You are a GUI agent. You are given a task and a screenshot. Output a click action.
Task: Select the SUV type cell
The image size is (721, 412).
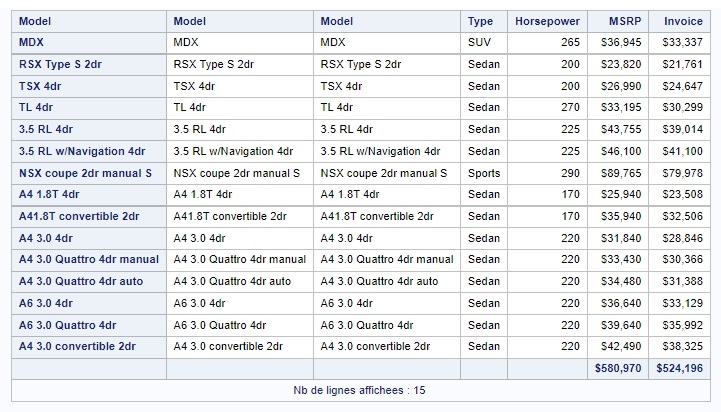(479, 42)
